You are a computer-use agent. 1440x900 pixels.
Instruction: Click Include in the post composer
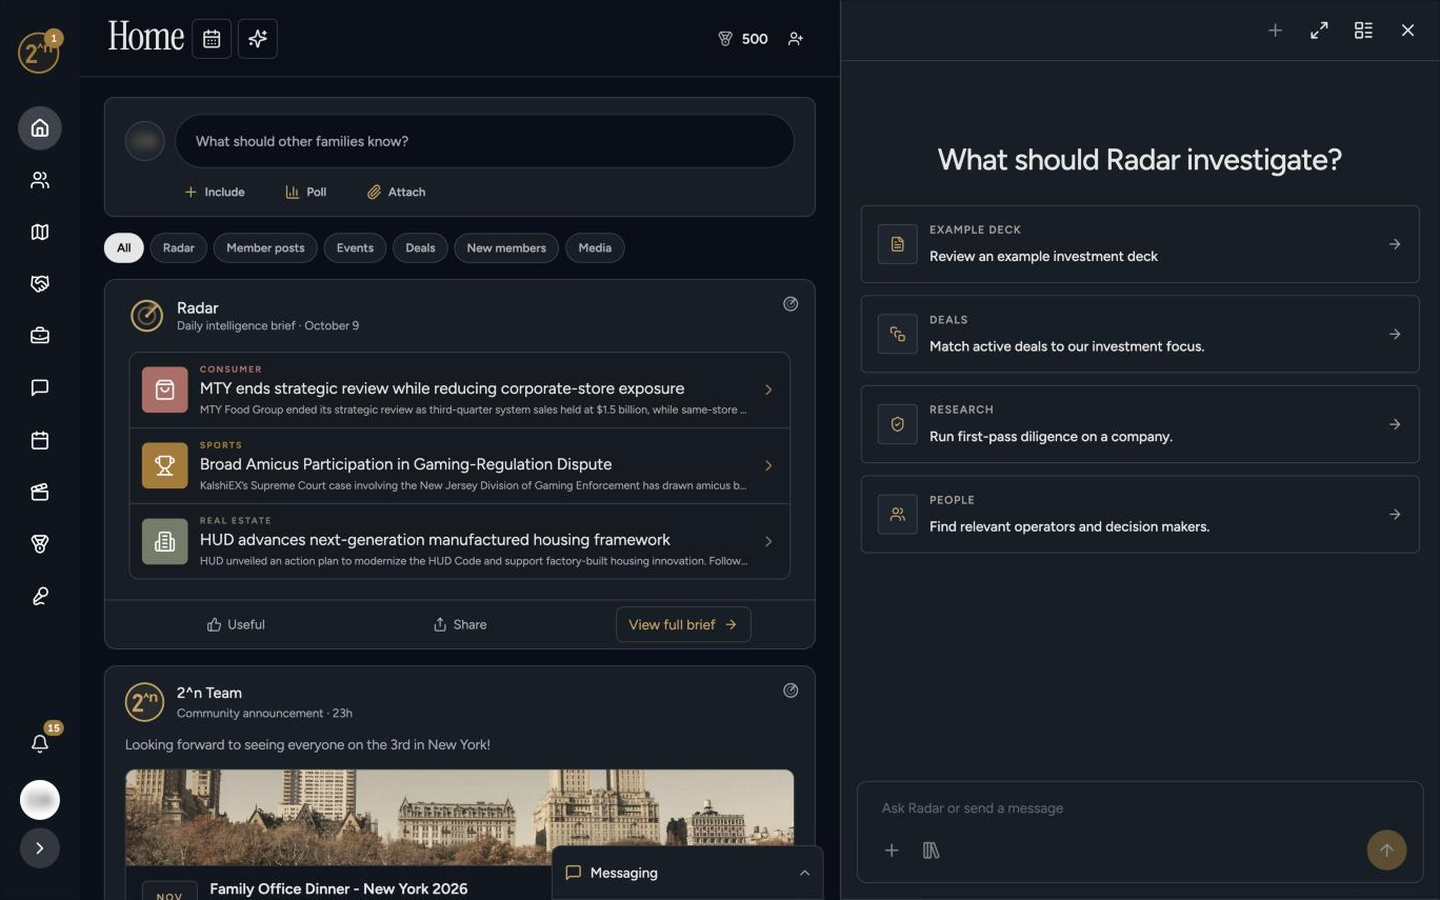click(x=215, y=192)
